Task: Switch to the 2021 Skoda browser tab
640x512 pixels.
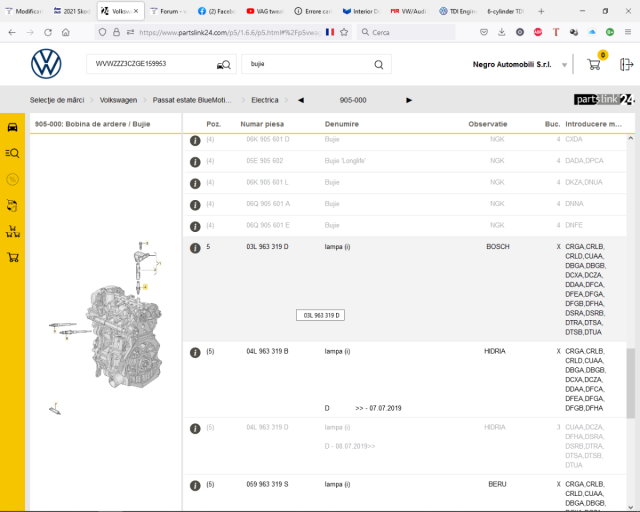Action: click(72, 11)
